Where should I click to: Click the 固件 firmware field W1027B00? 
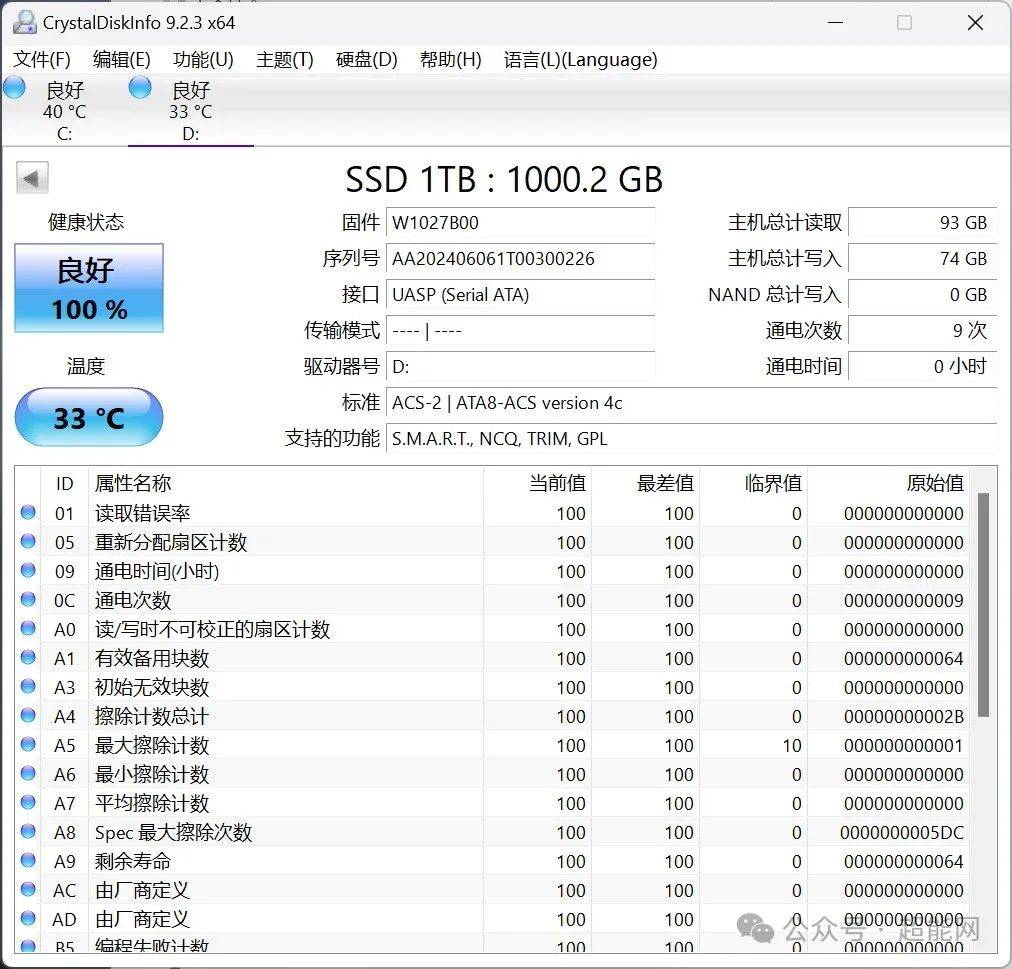pyautogui.click(x=520, y=223)
